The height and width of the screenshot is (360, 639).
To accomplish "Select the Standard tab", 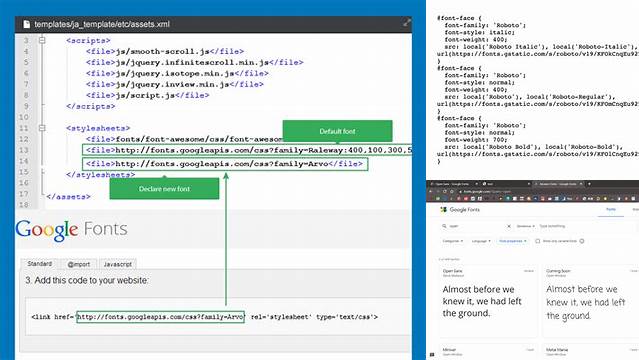I will [39, 264].
